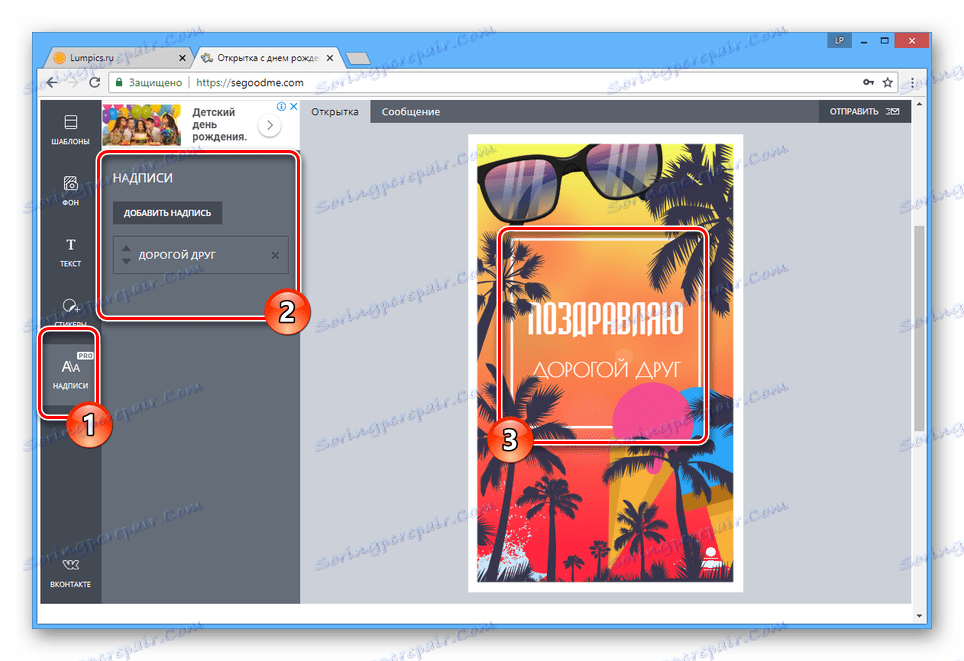Click the Отправить send button
The image size is (964, 661).
864,112
